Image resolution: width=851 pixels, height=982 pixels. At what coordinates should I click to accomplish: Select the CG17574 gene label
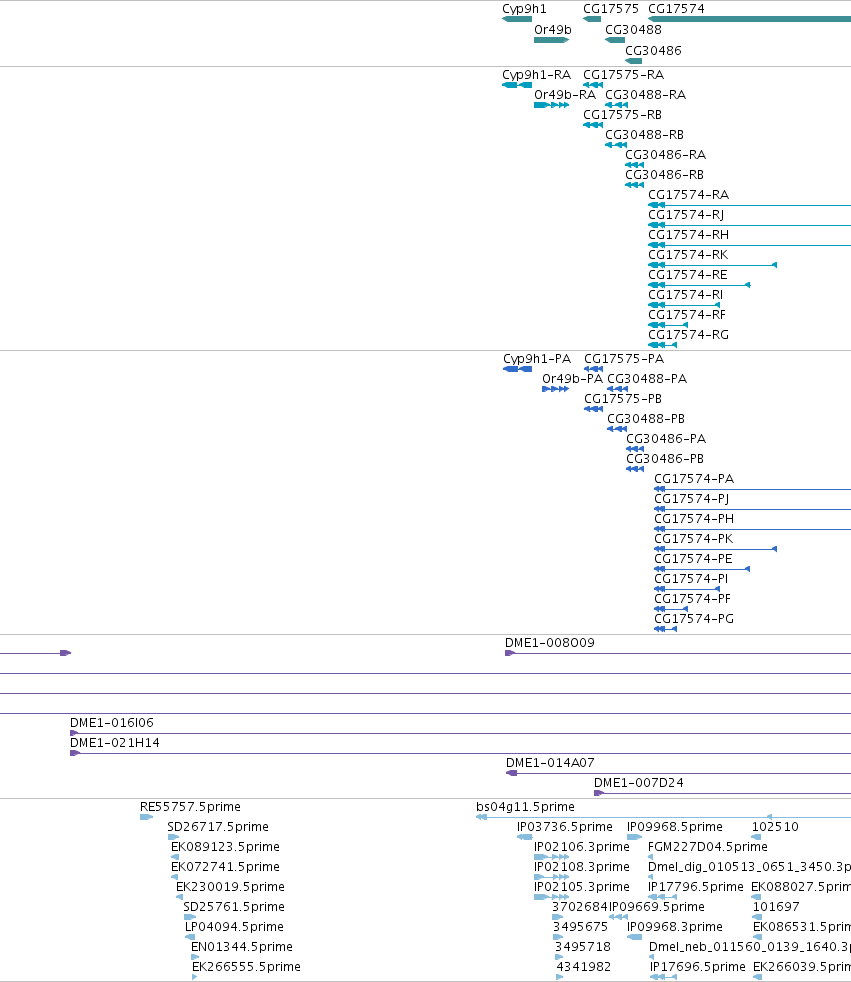676,9
